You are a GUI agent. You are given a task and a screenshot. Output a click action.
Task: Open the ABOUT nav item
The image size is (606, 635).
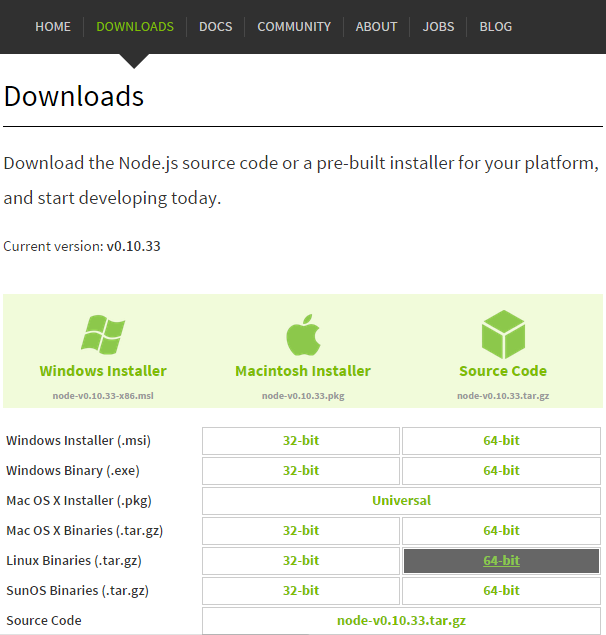click(x=376, y=27)
